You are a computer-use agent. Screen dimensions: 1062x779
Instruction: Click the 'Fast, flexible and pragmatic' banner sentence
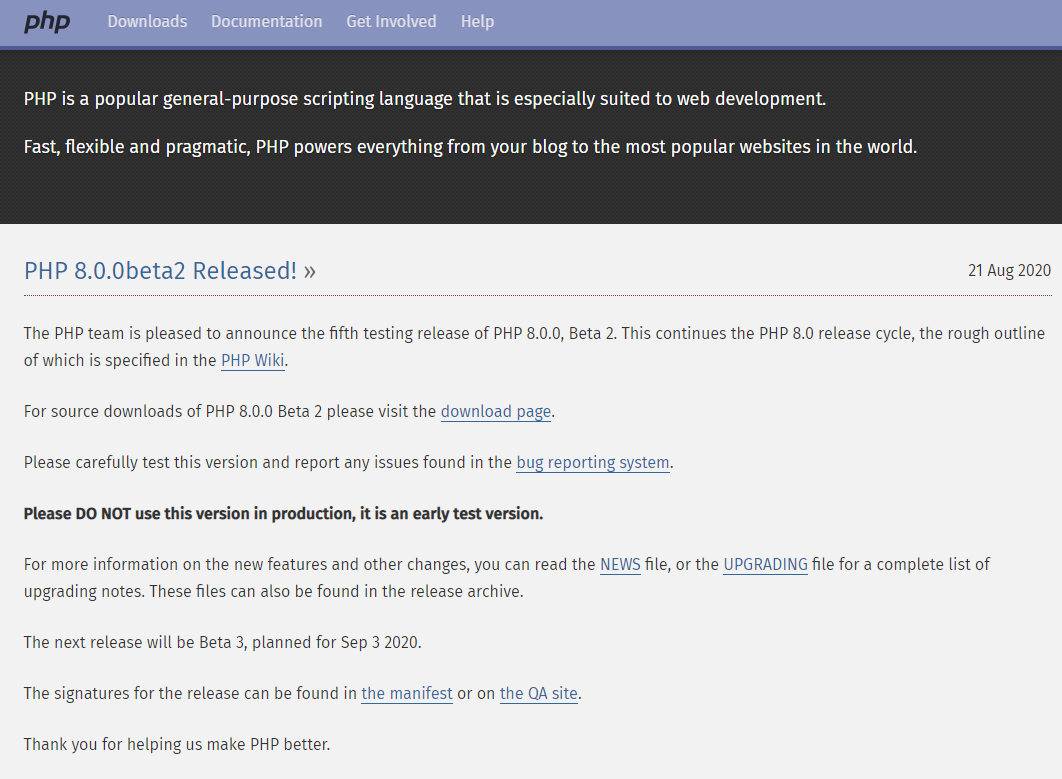470,147
